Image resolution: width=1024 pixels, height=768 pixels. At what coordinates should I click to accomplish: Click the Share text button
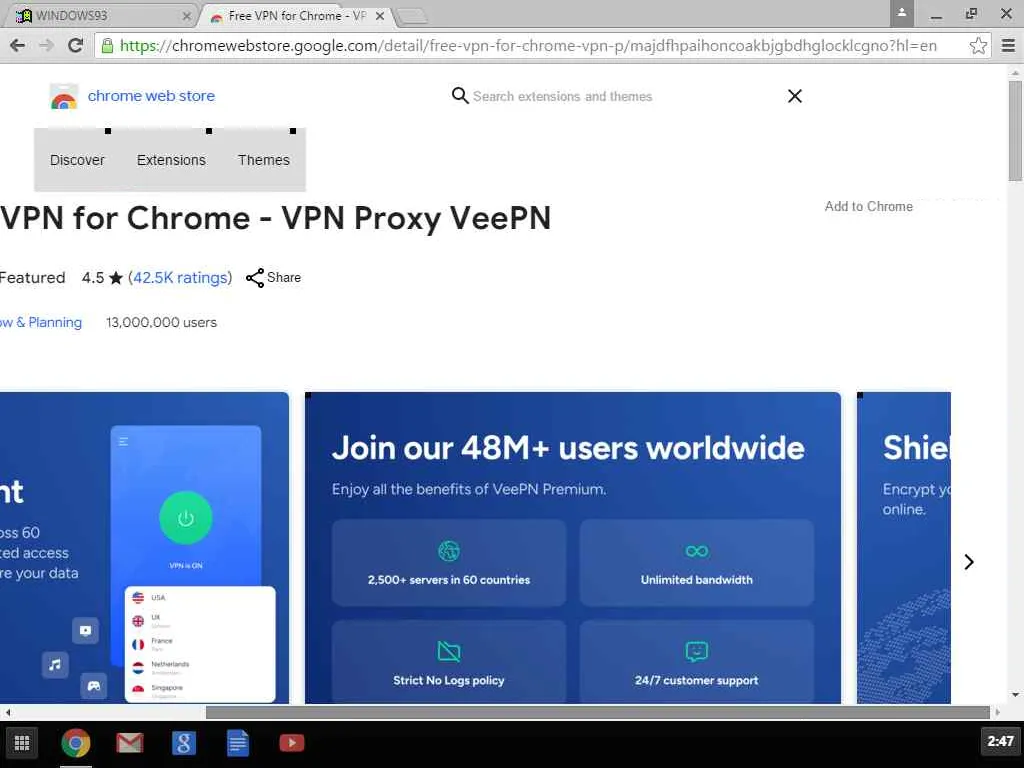tap(283, 278)
